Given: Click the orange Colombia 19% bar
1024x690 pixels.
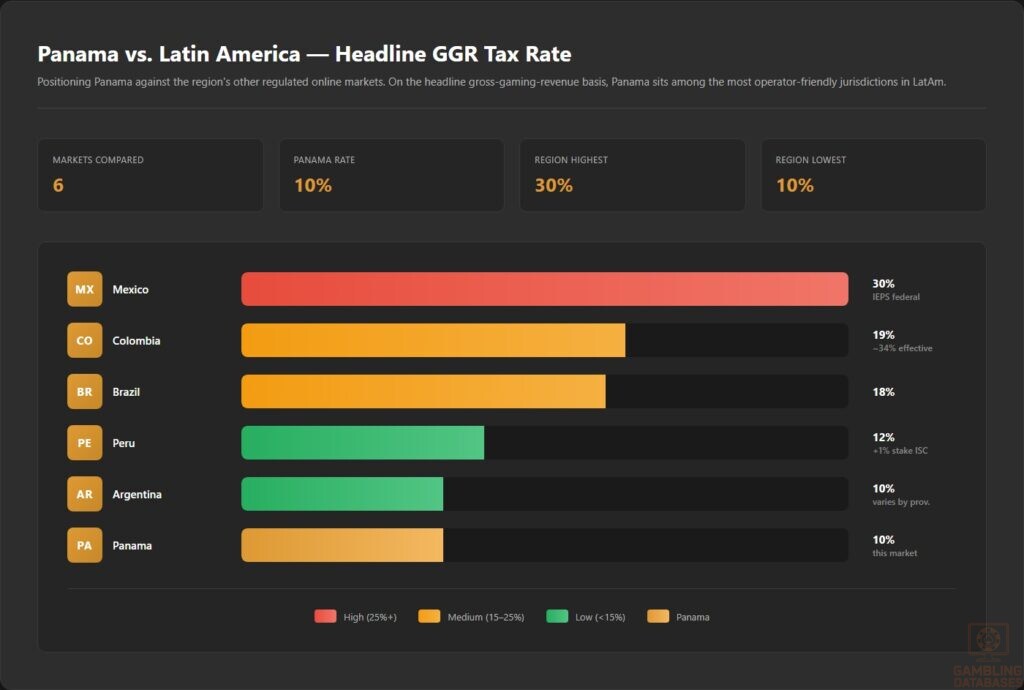Looking at the screenshot, I should coord(433,340).
